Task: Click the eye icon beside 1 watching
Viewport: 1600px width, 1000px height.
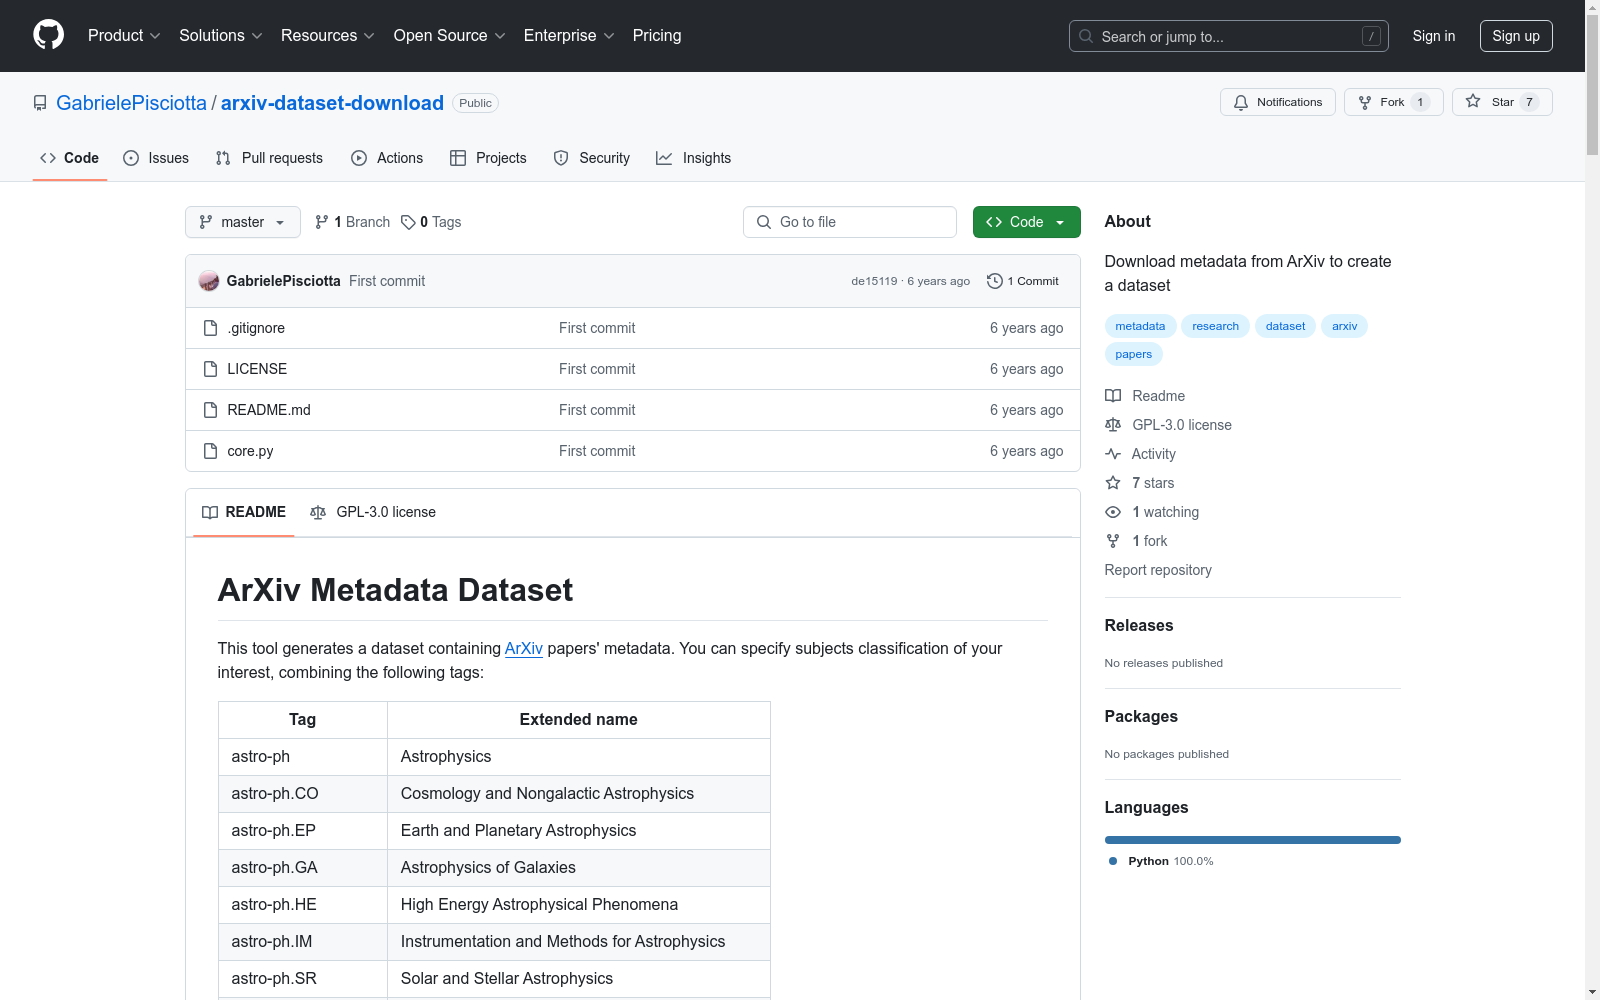Action: click(1113, 512)
